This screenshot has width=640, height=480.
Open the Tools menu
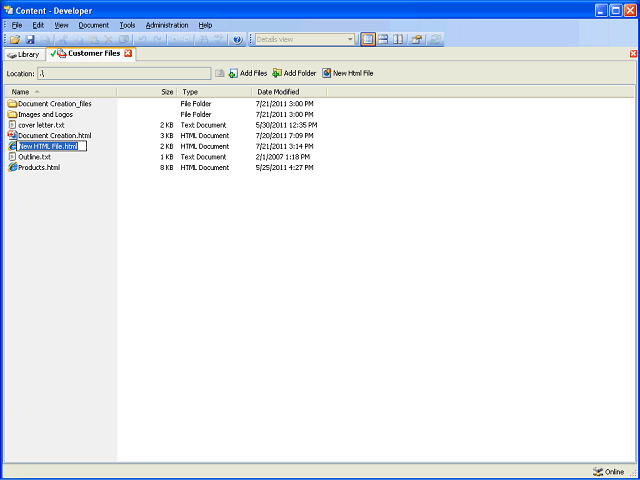pyautogui.click(x=127, y=25)
